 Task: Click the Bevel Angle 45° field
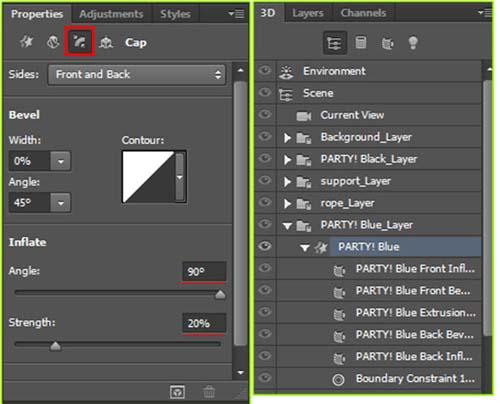(x=29, y=202)
